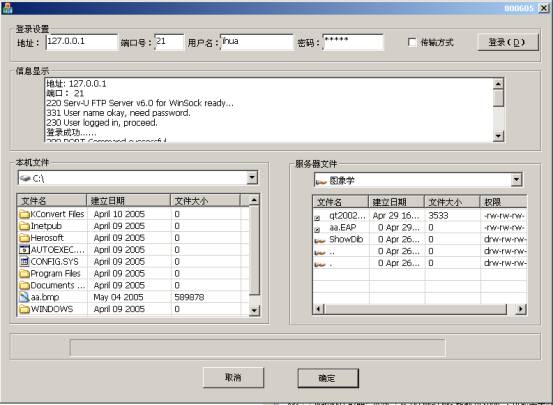Click the AUTOEXEC file icon

click(x=24, y=249)
